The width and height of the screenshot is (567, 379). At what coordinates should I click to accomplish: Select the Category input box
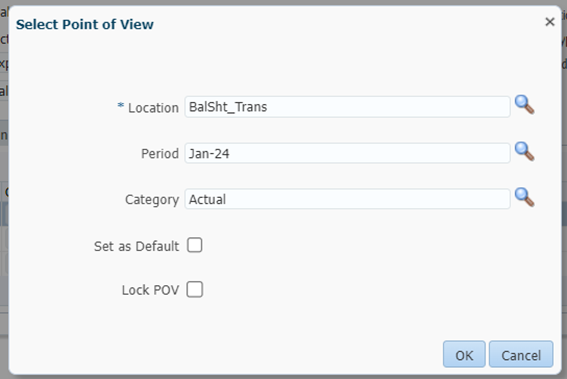347,199
